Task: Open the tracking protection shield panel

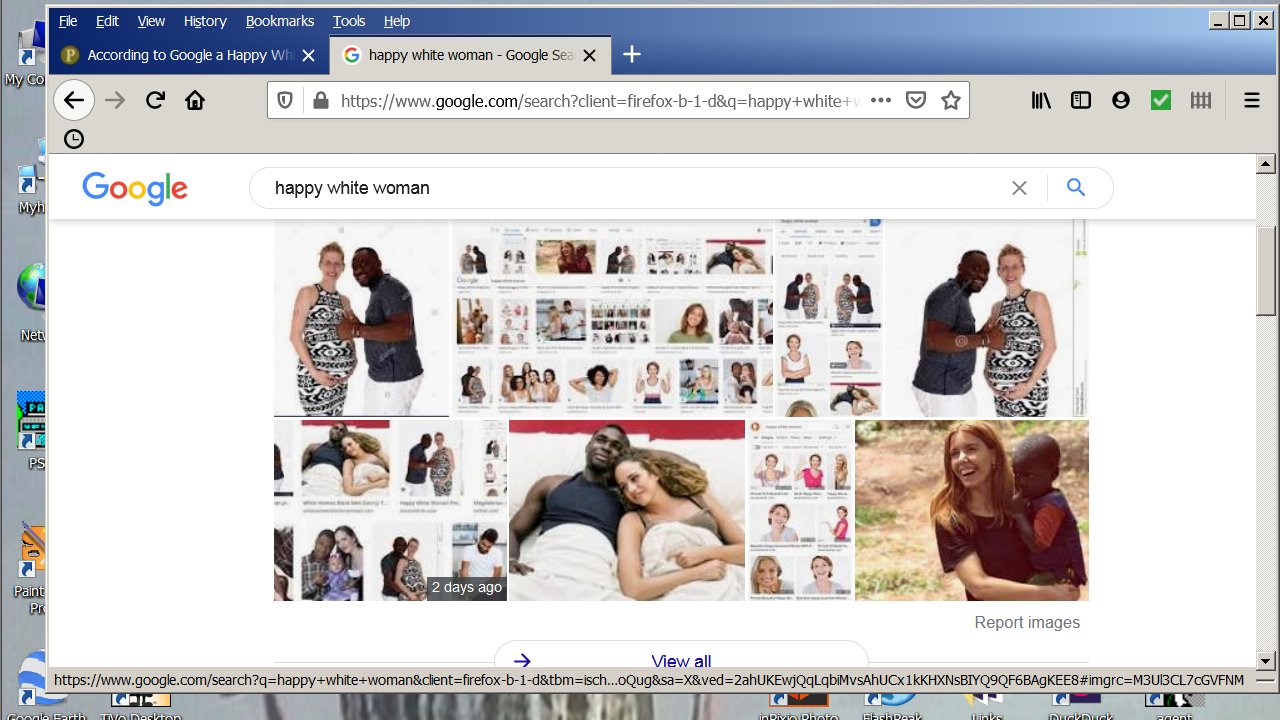Action: pyautogui.click(x=285, y=100)
